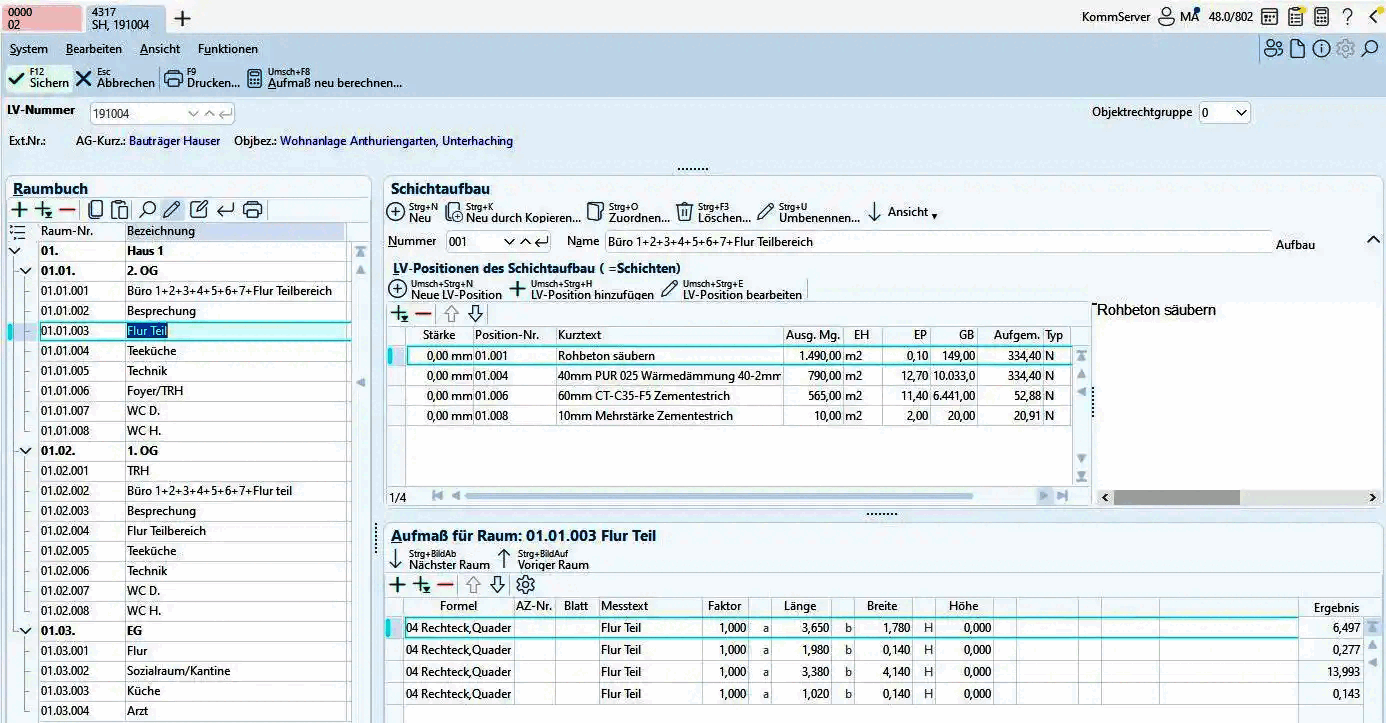Click the red minus icon in Raumbuch toolbar
The image size is (1386, 723).
67,210
